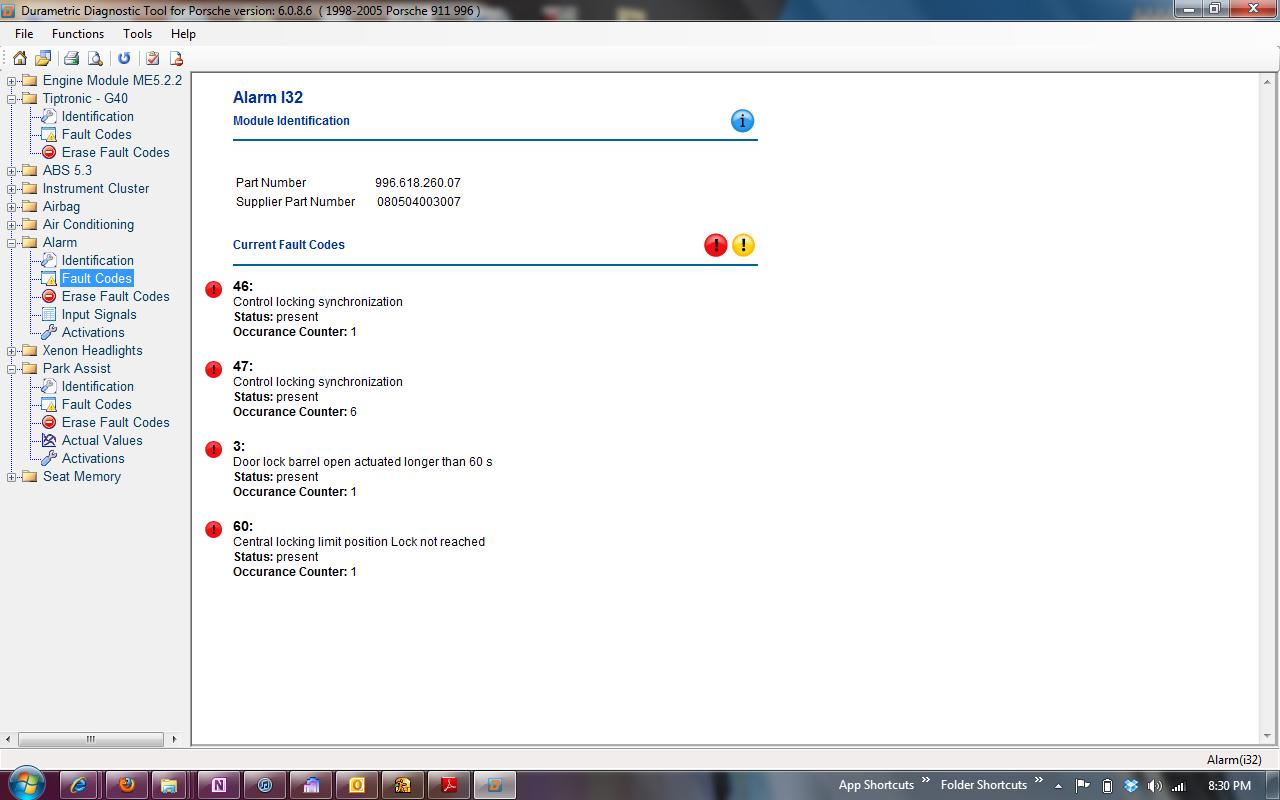Expand the Engine Module ME5.2.2 node
This screenshot has width=1280, height=800.
tap(12, 81)
